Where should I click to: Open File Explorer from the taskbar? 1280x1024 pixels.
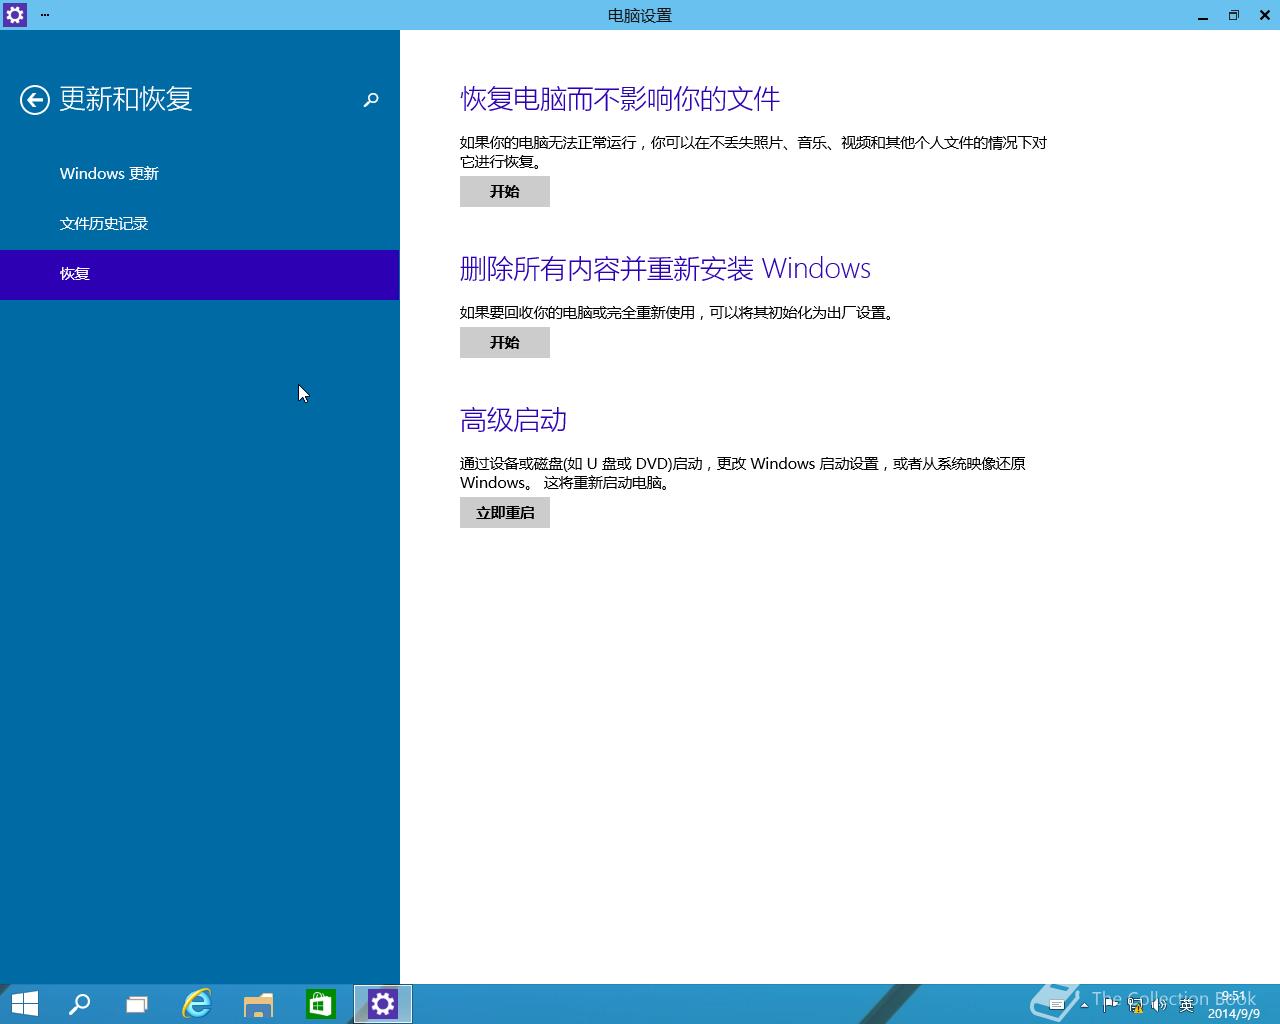tap(259, 1004)
